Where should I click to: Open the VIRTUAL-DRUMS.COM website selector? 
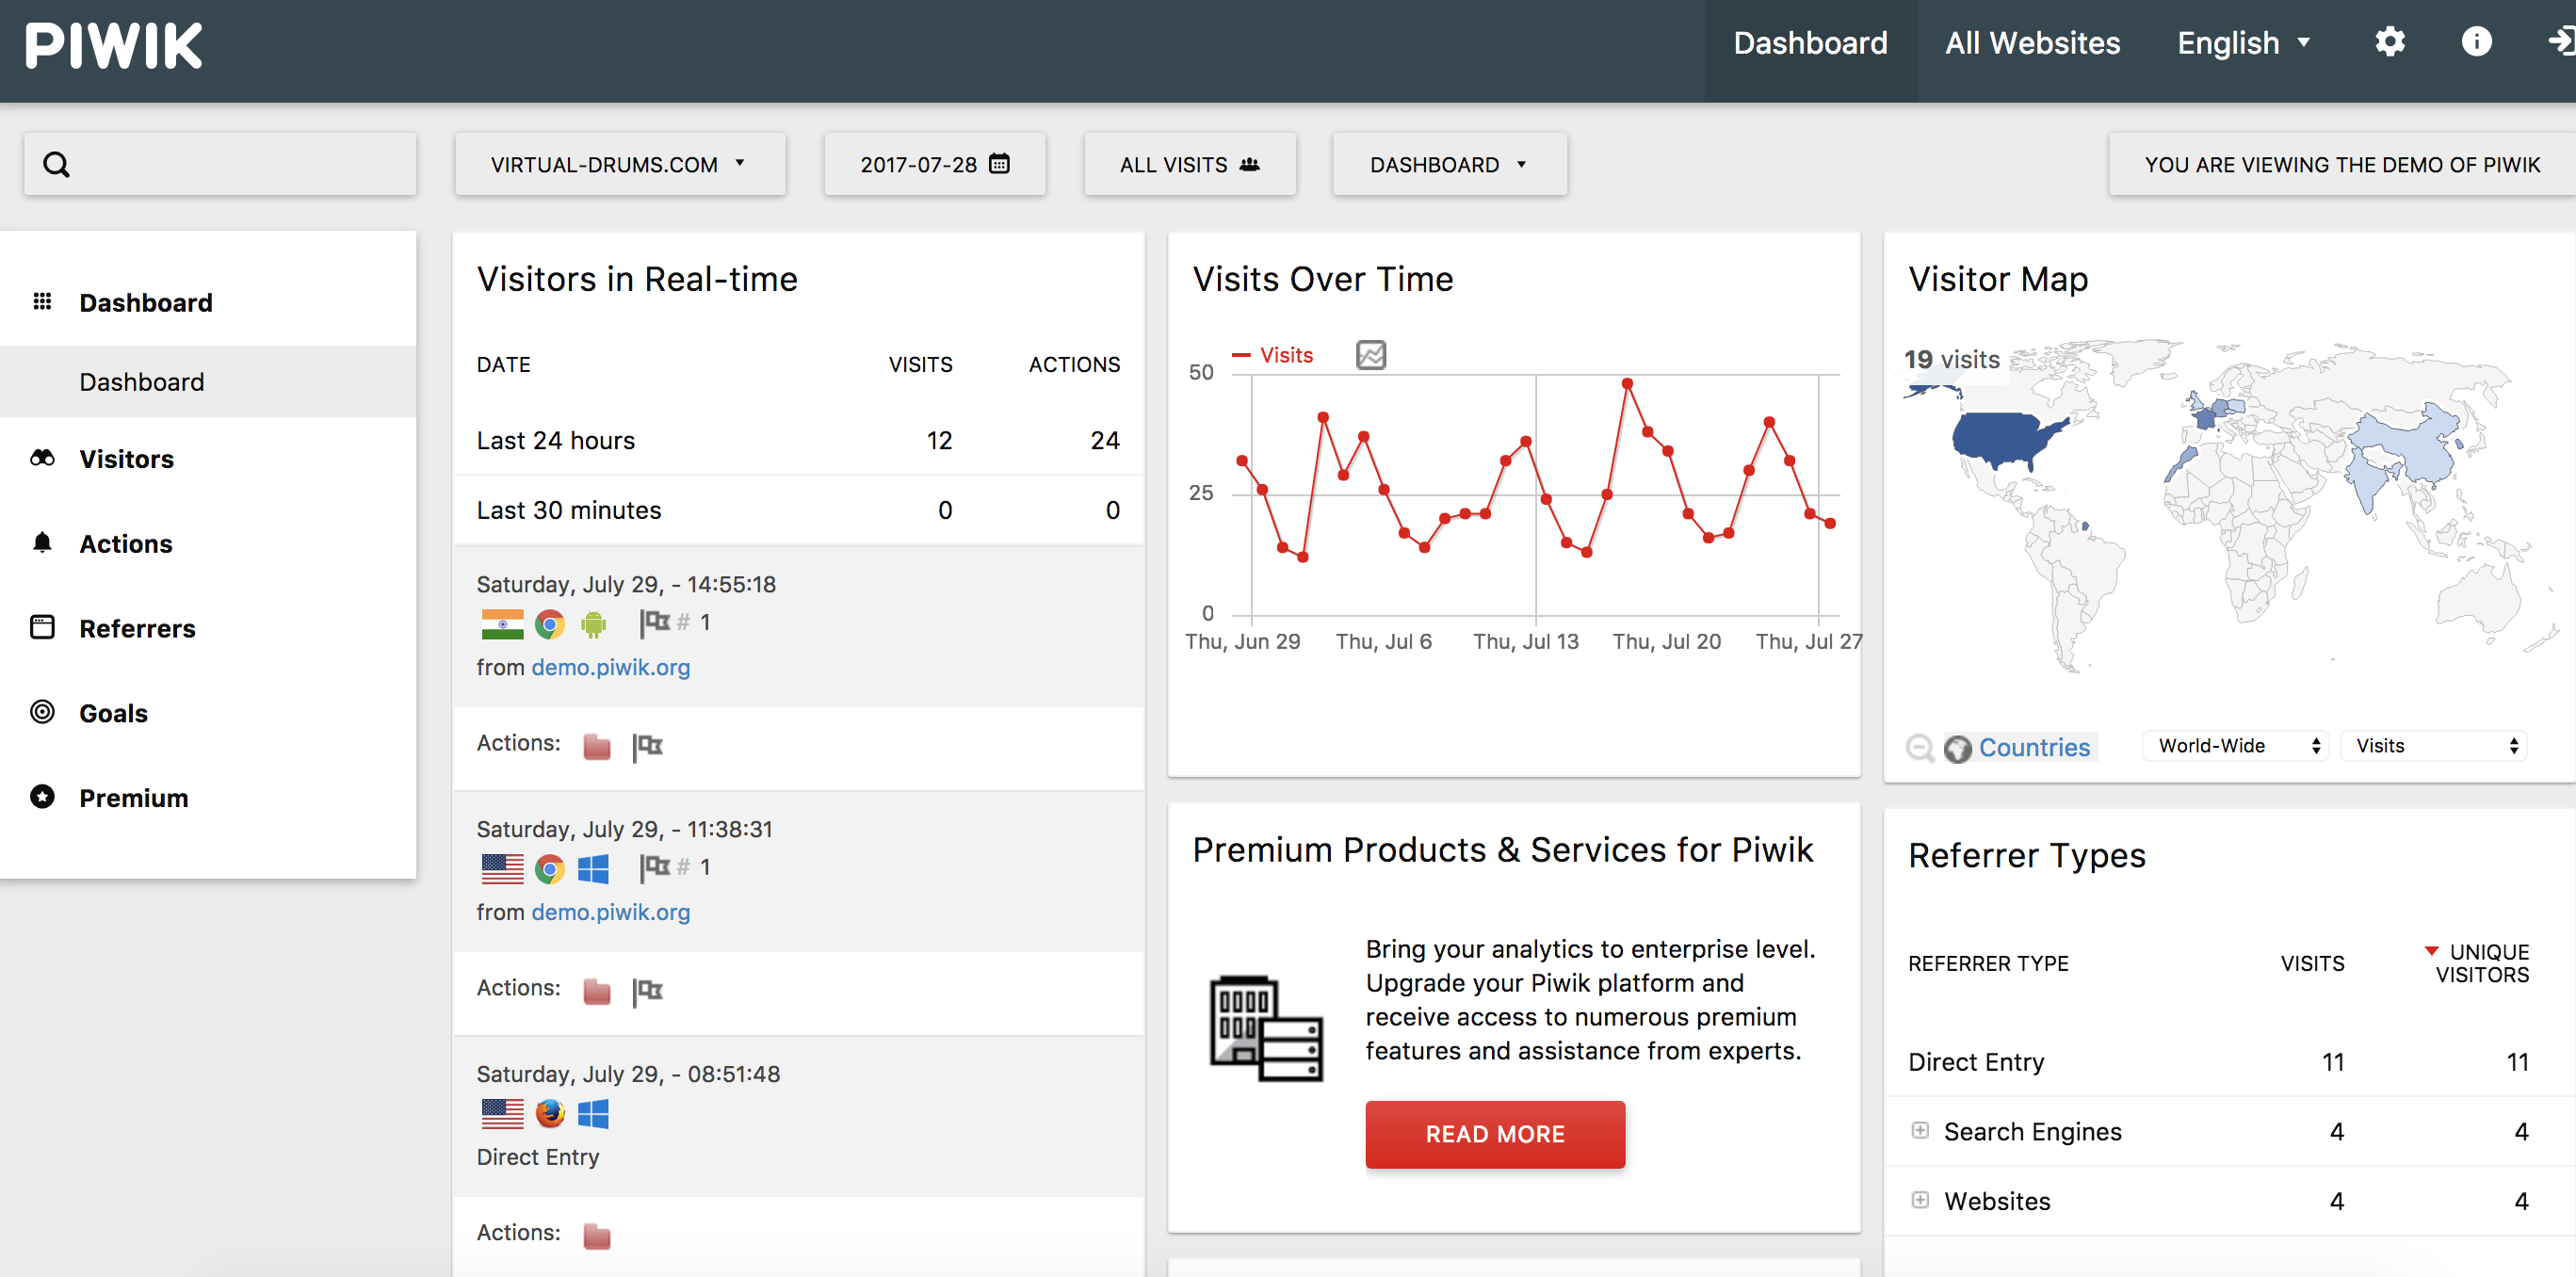pos(620,164)
